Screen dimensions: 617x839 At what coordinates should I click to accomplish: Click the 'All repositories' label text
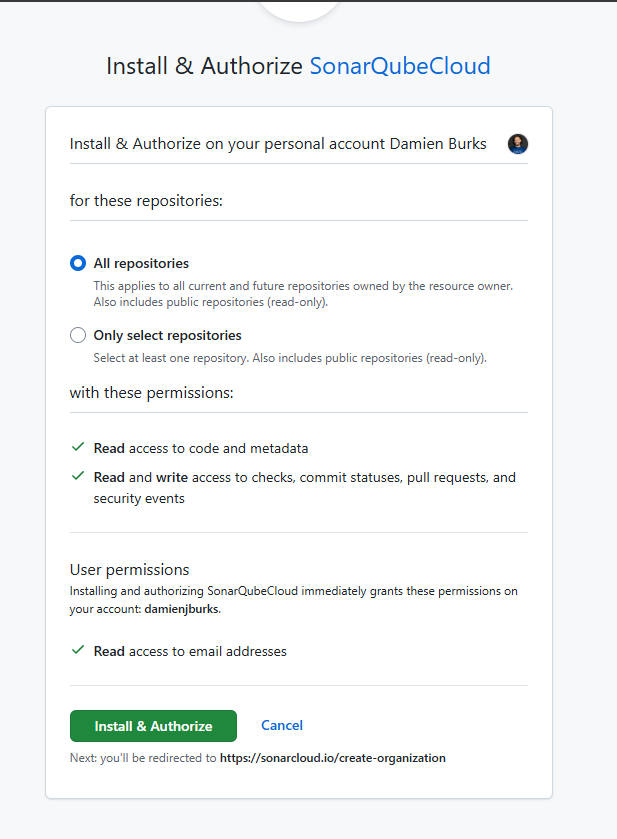[x=141, y=264]
